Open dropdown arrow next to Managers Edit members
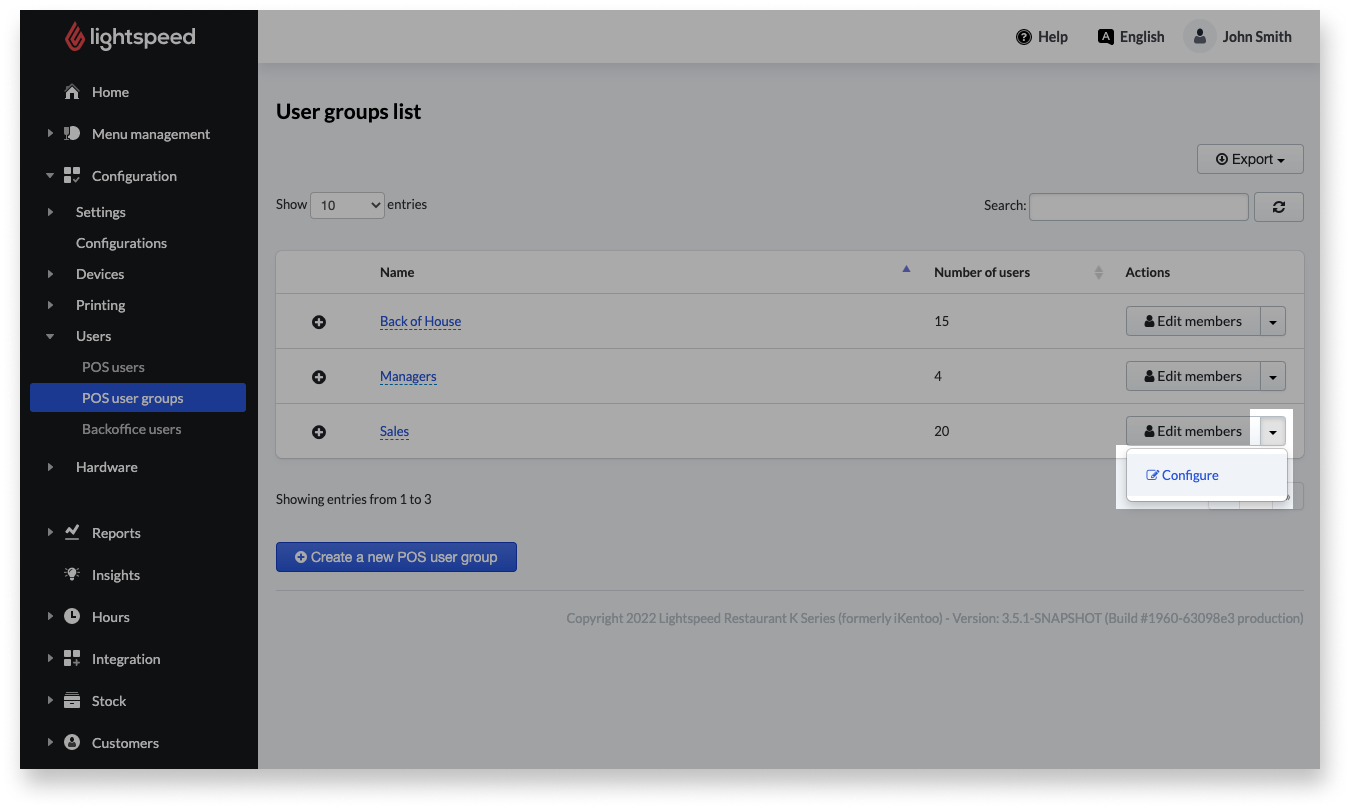 pyautogui.click(x=1272, y=377)
